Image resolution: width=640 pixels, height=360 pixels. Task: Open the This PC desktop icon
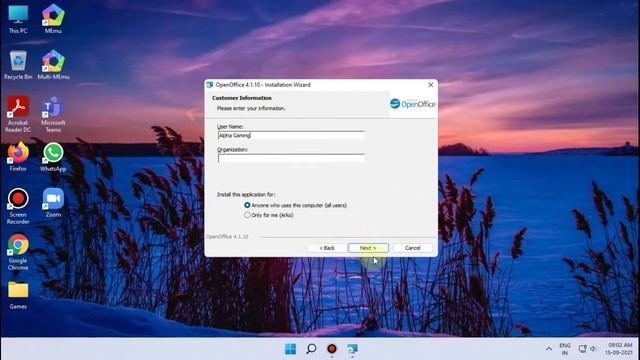18,19
